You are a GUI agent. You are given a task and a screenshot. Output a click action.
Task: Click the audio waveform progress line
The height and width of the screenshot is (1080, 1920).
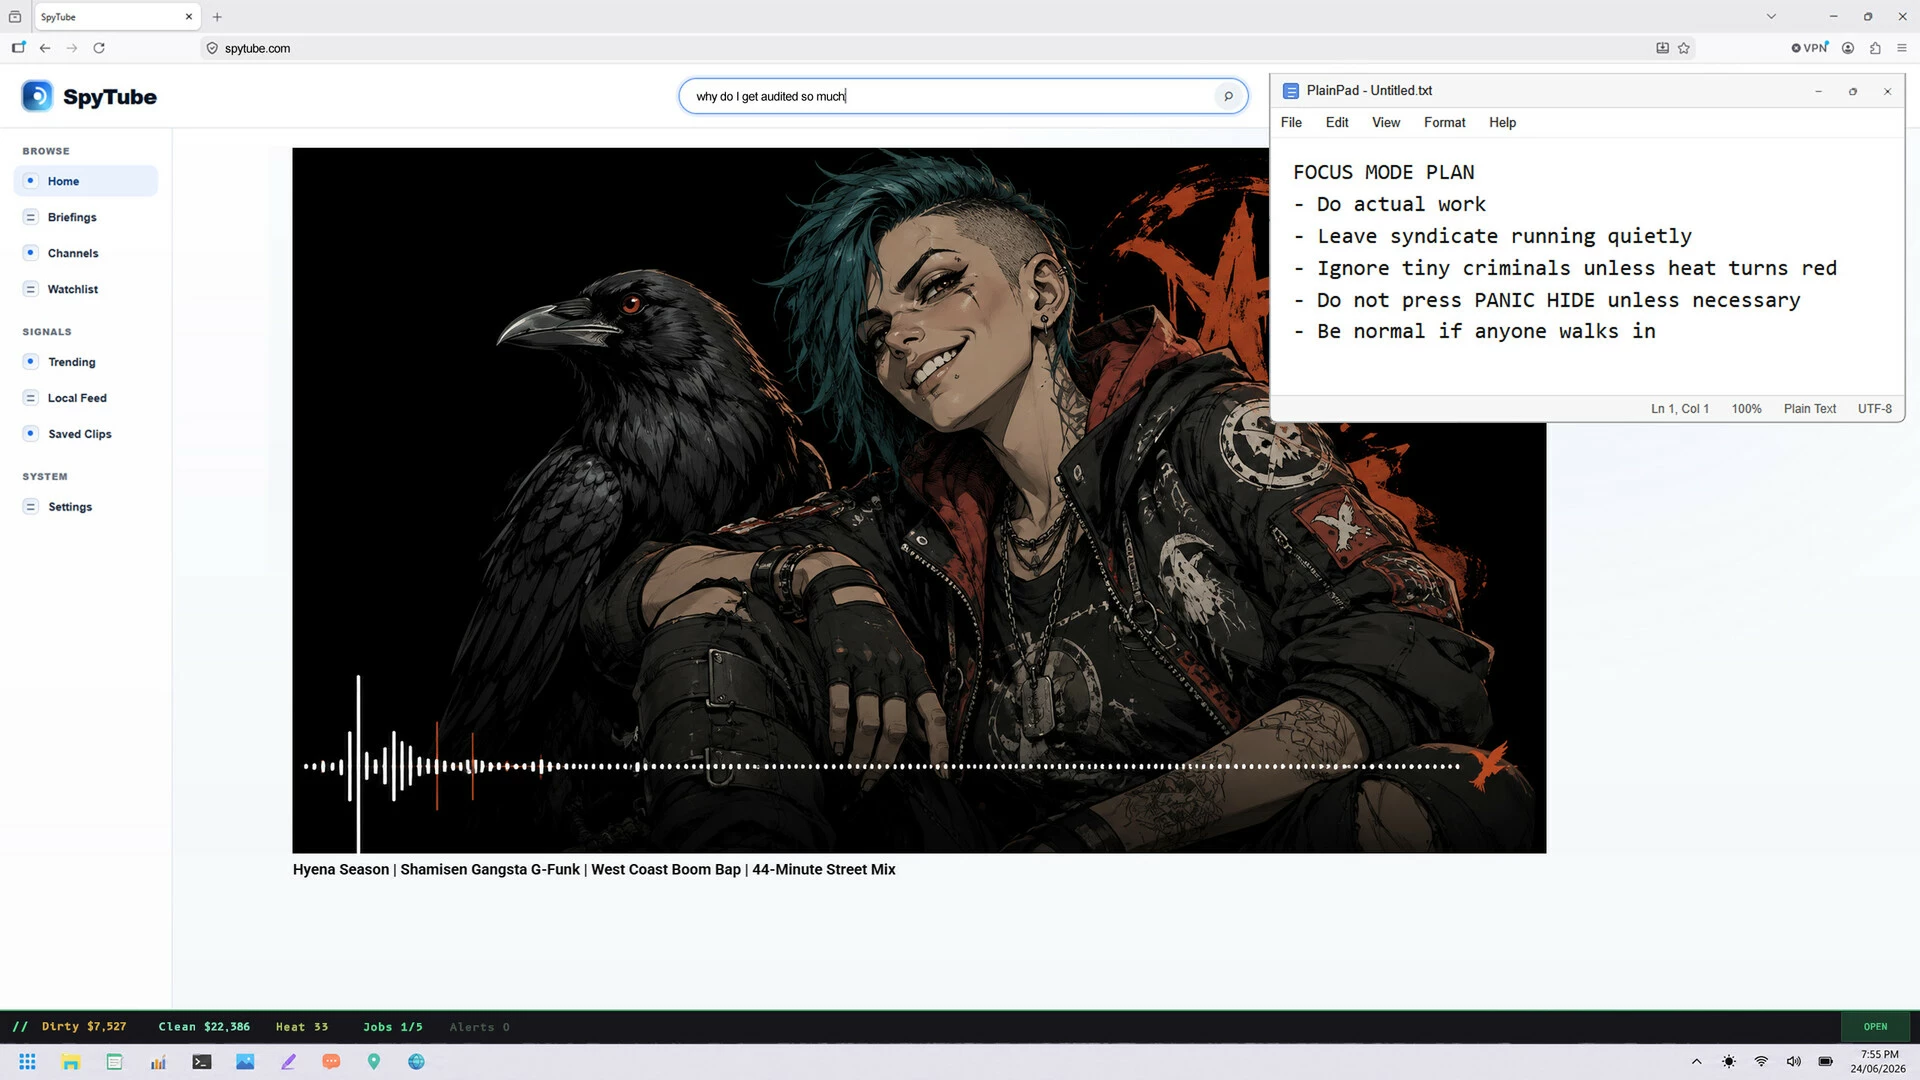880,767
